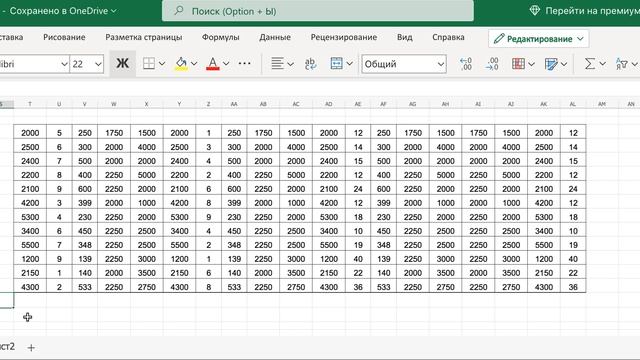The width and height of the screenshot is (640, 360).
Task: Click the premium diamond icon
Action: pyautogui.click(x=534, y=11)
